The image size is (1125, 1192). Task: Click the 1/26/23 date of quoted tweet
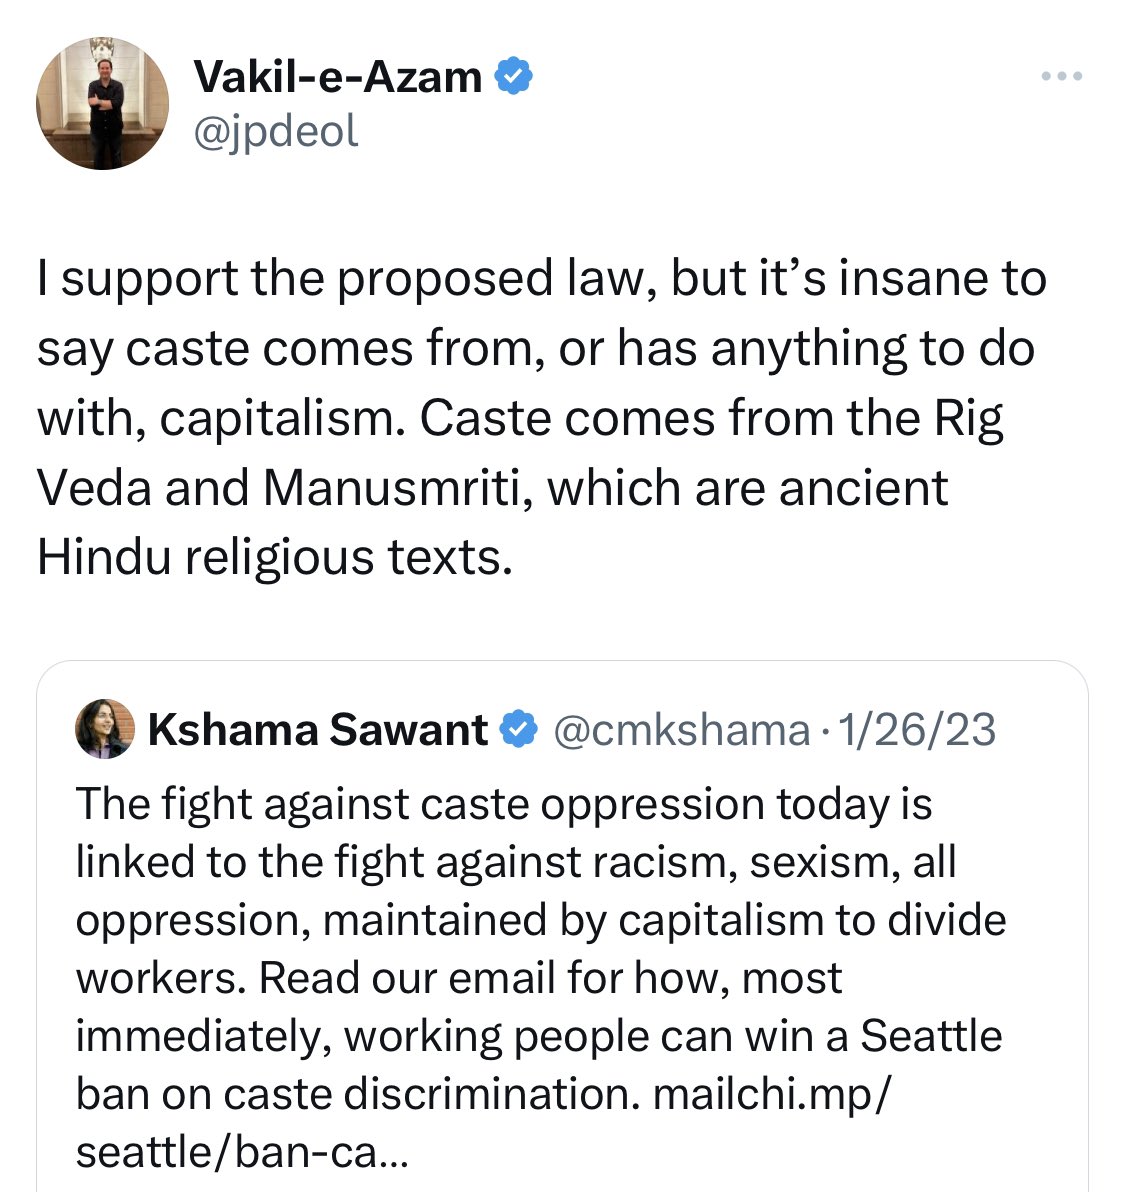[x=917, y=730]
